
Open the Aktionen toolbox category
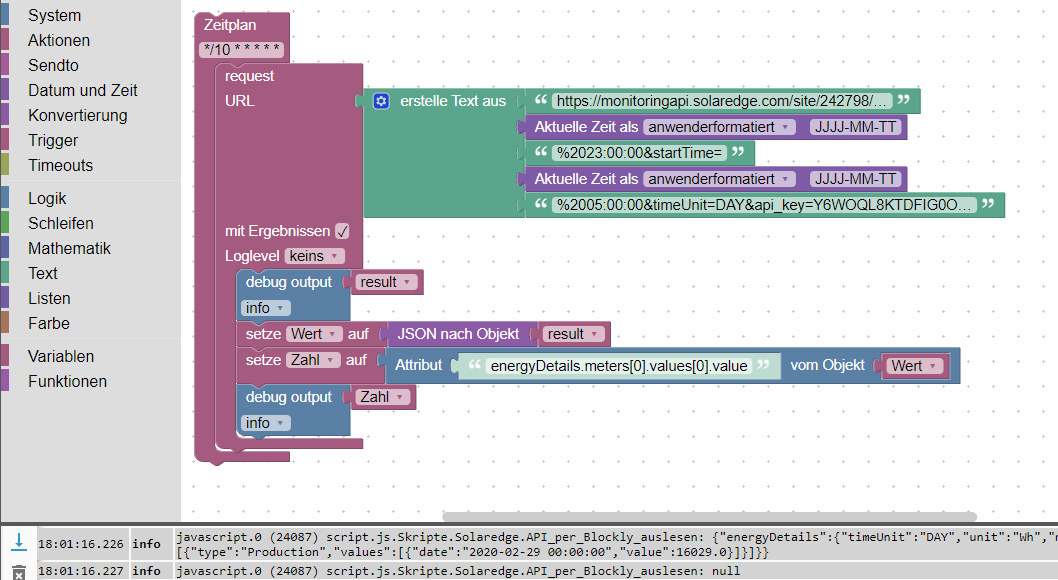59,40
